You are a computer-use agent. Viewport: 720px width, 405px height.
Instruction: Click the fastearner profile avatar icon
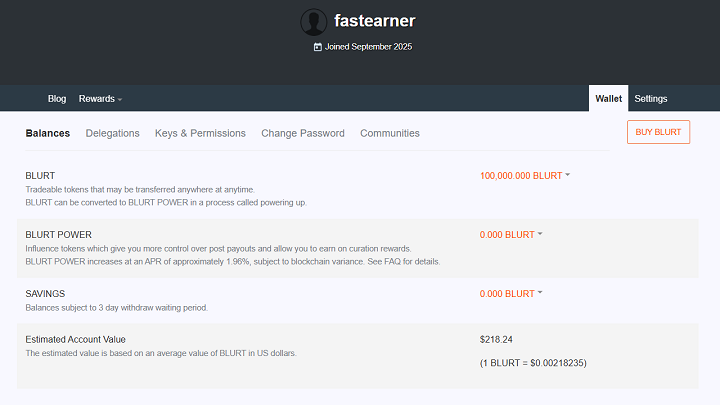coord(313,22)
